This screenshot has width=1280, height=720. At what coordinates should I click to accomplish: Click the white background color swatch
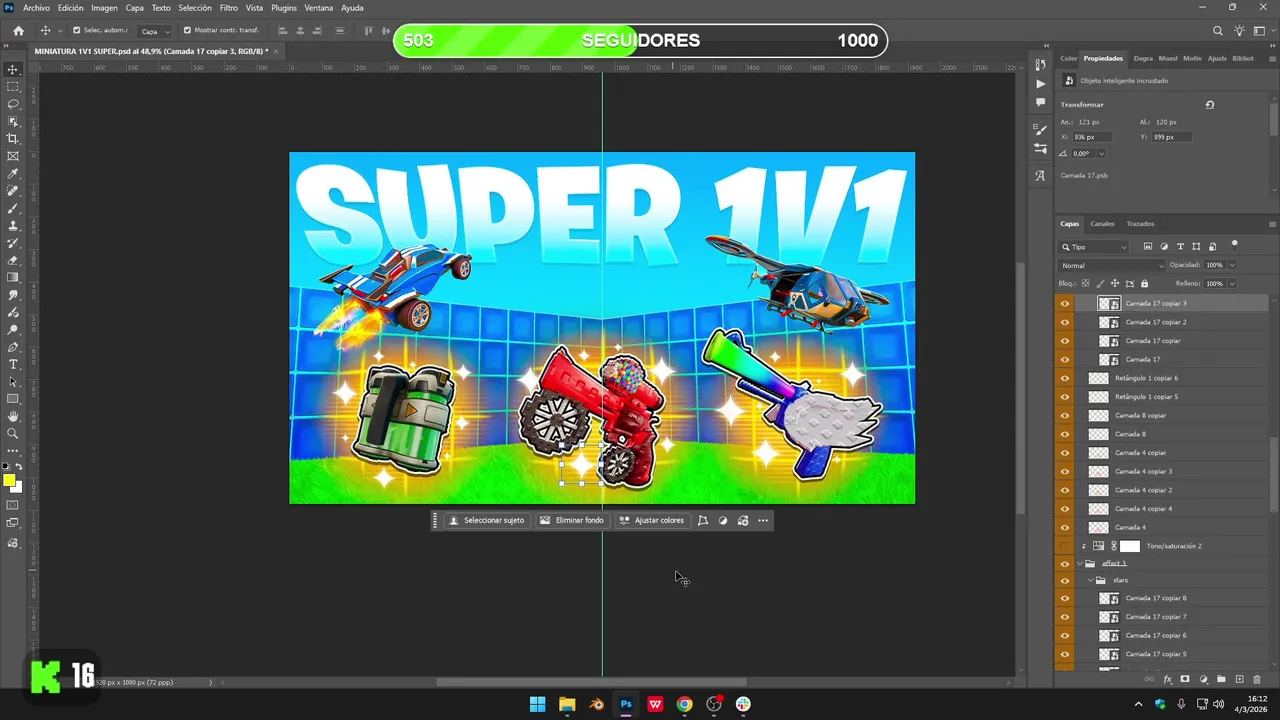[18, 488]
